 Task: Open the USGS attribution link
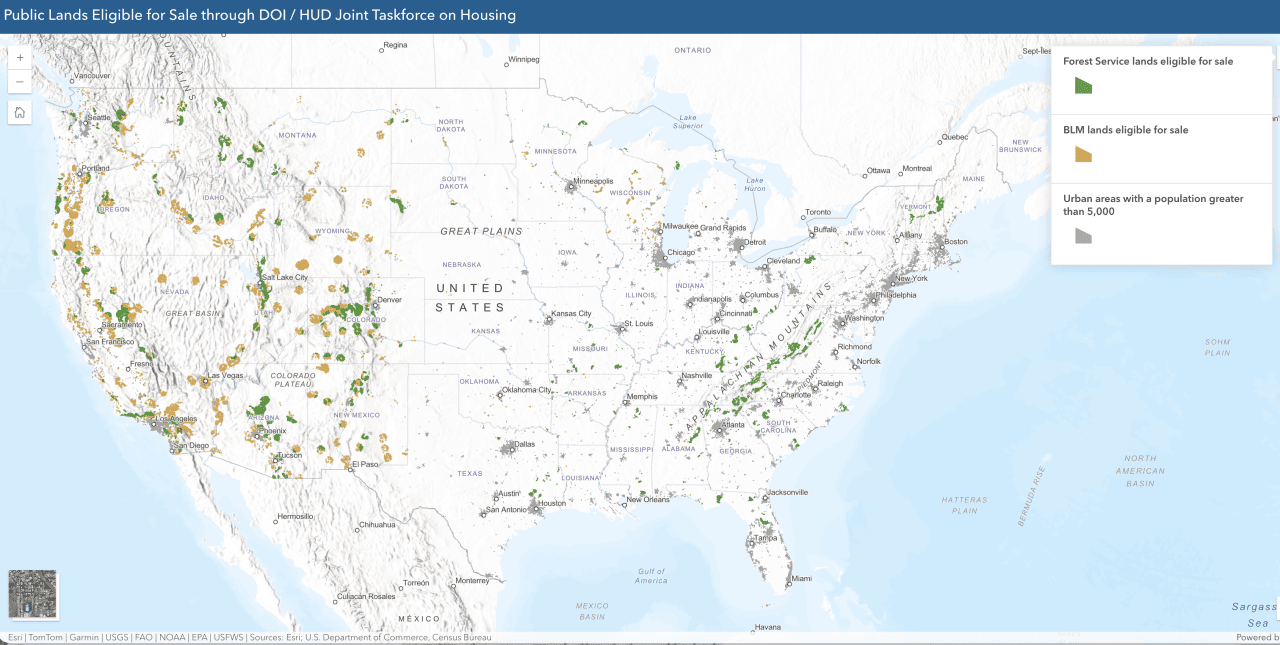tap(117, 636)
